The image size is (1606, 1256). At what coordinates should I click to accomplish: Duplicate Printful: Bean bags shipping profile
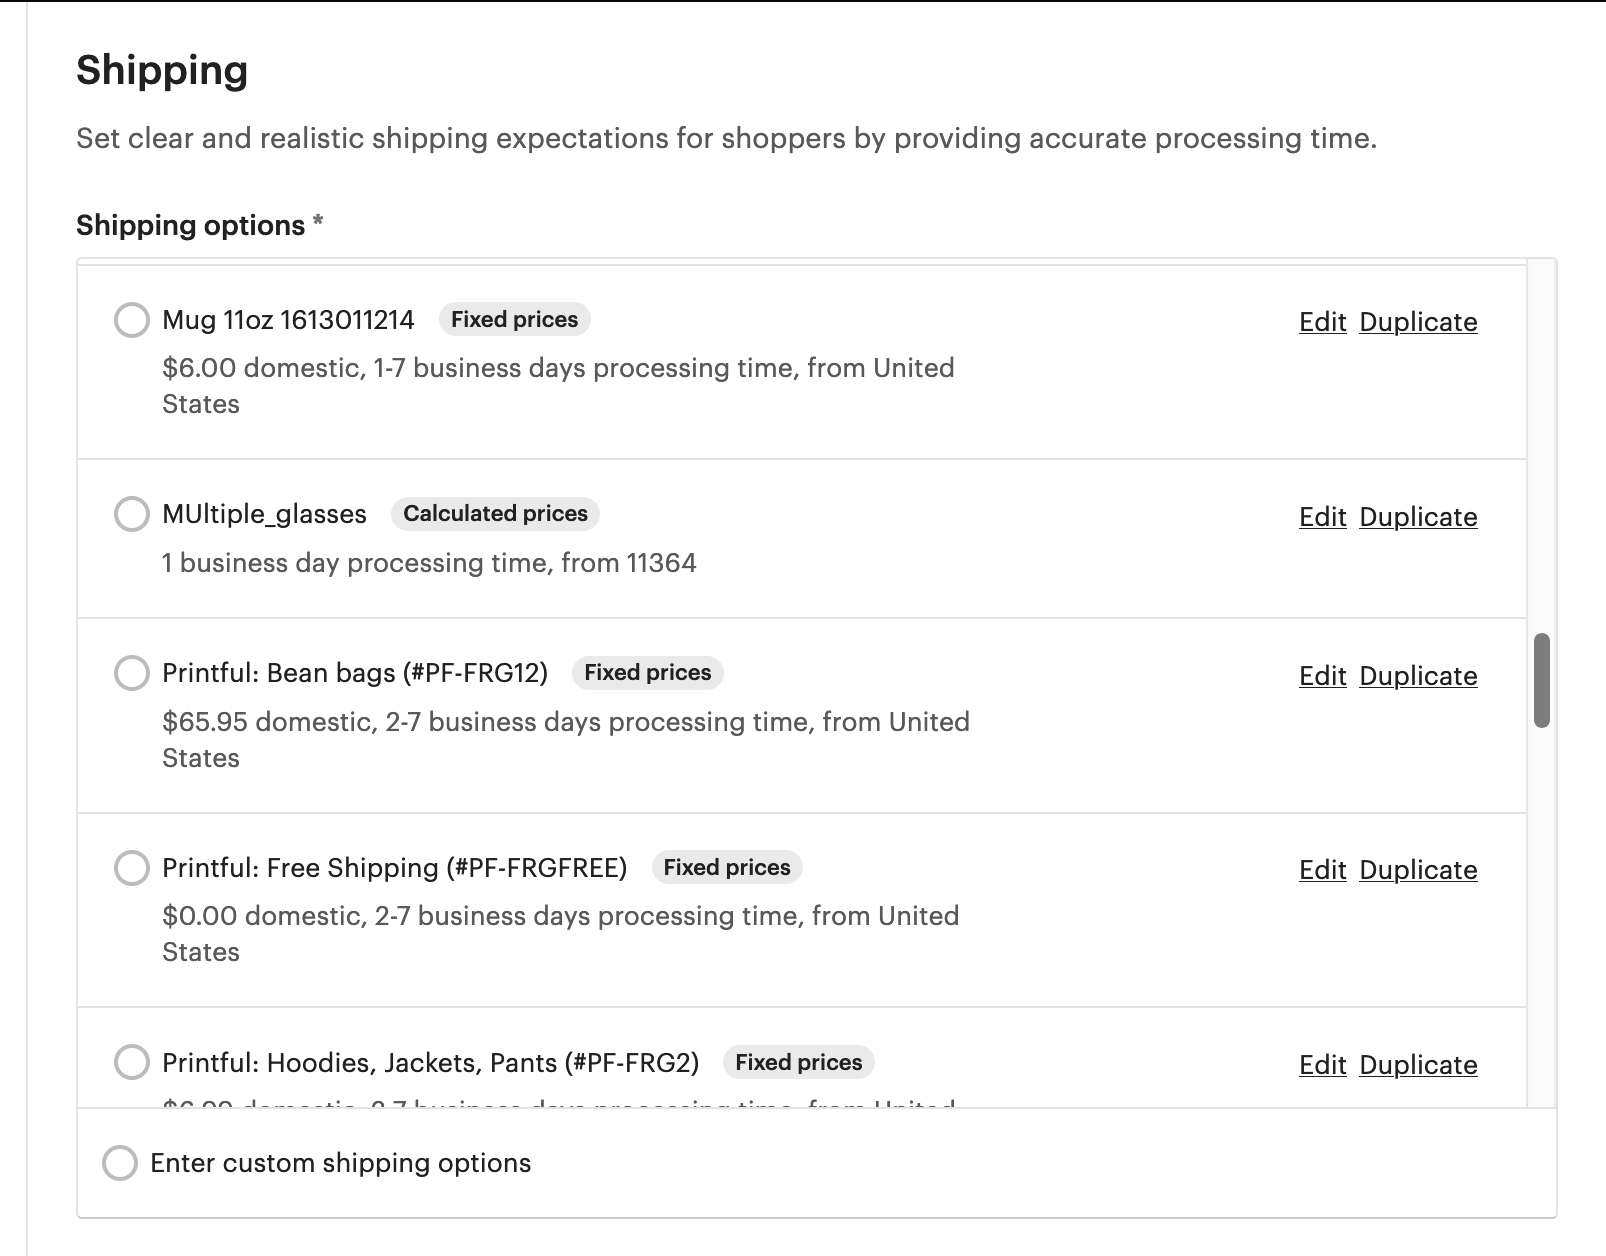[x=1418, y=676]
